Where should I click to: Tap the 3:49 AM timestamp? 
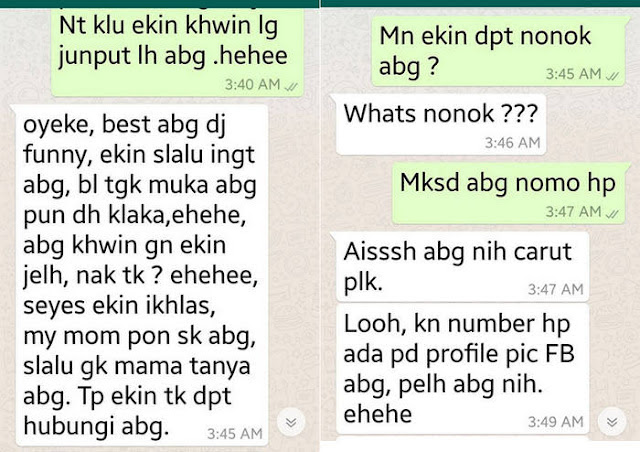coord(556,422)
